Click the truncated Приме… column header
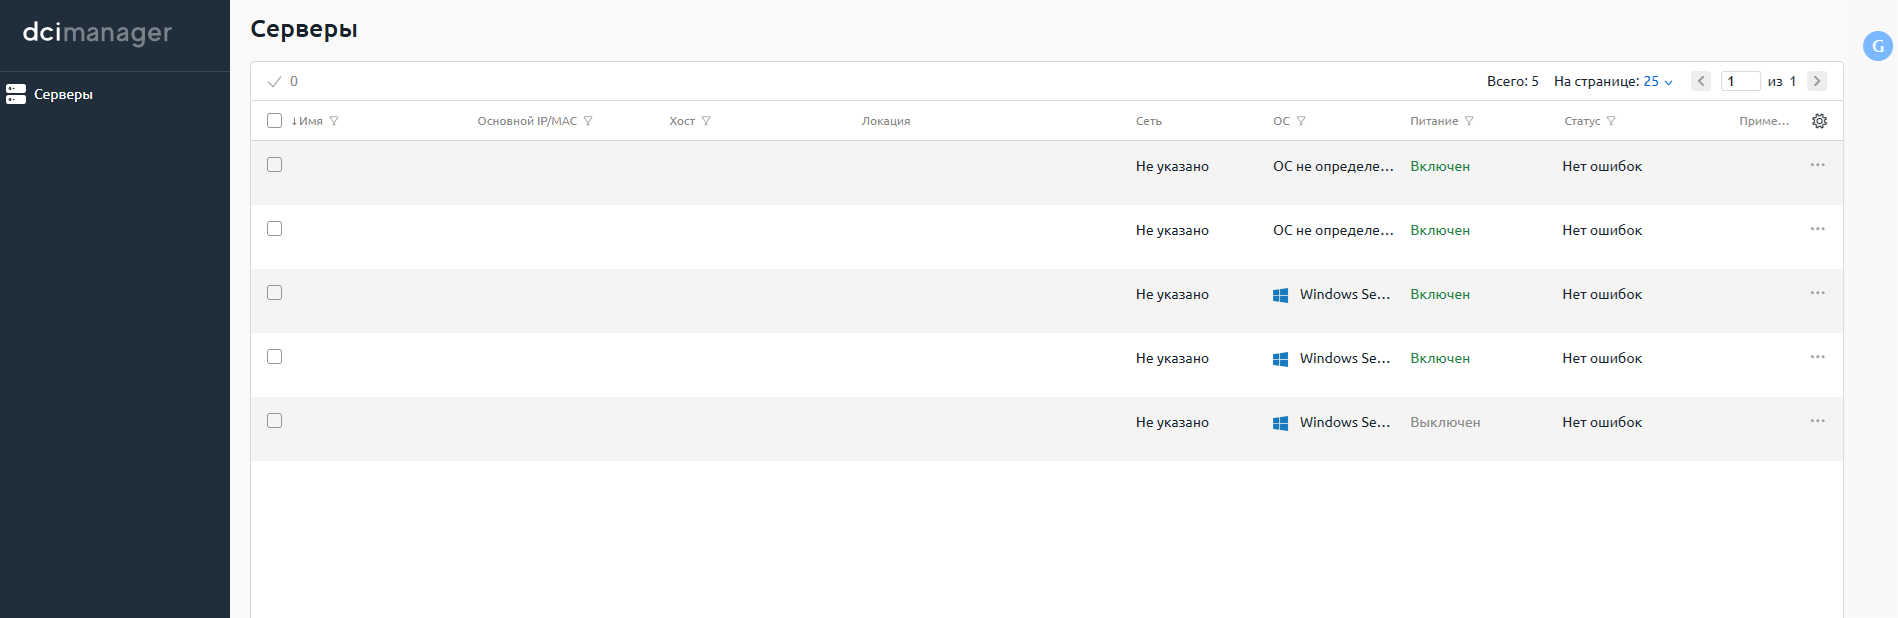This screenshot has height=618, width=1898. click(x=1764, y=121)
